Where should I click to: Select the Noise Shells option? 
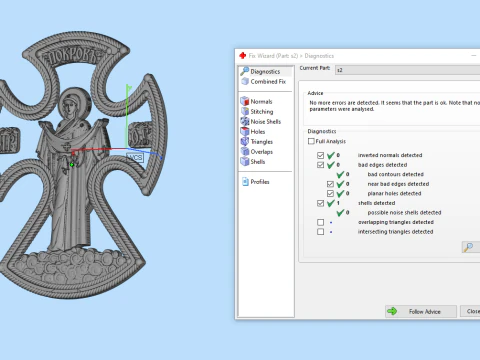[x=266, y=121]
